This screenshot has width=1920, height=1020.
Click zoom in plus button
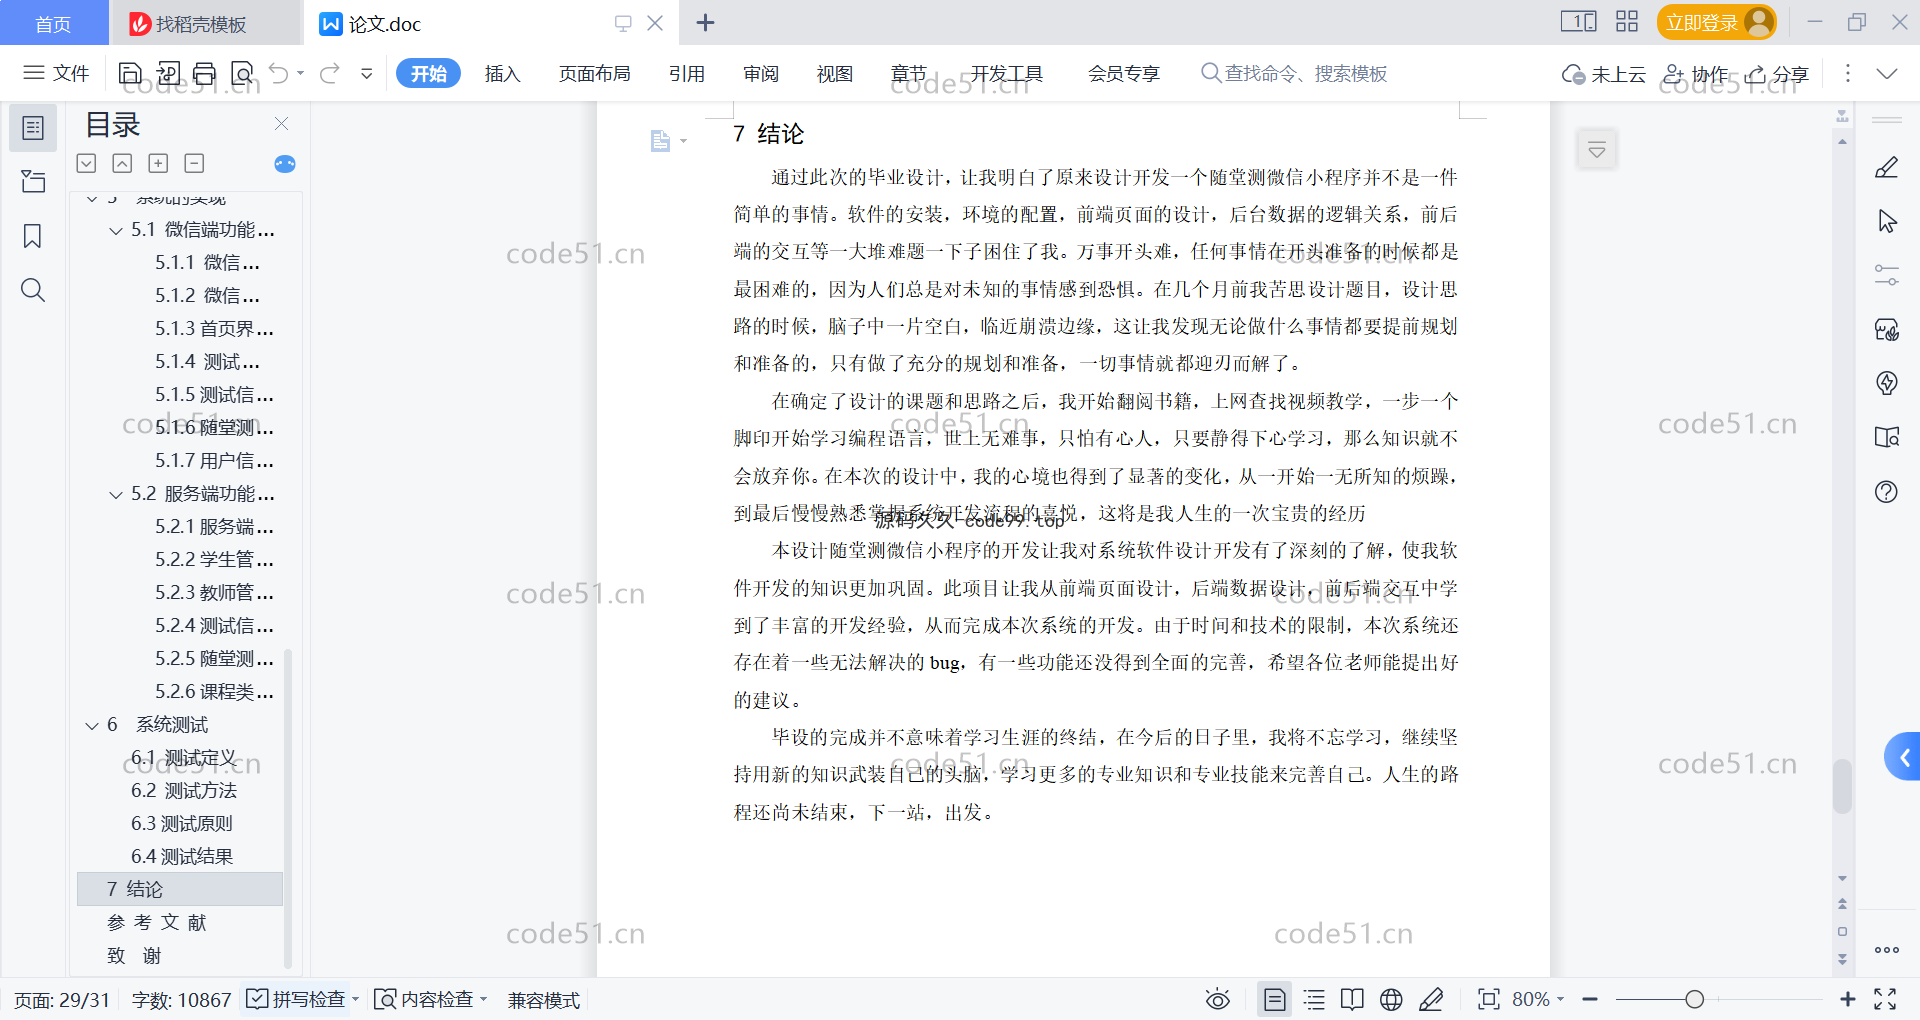pos(1848,999)
